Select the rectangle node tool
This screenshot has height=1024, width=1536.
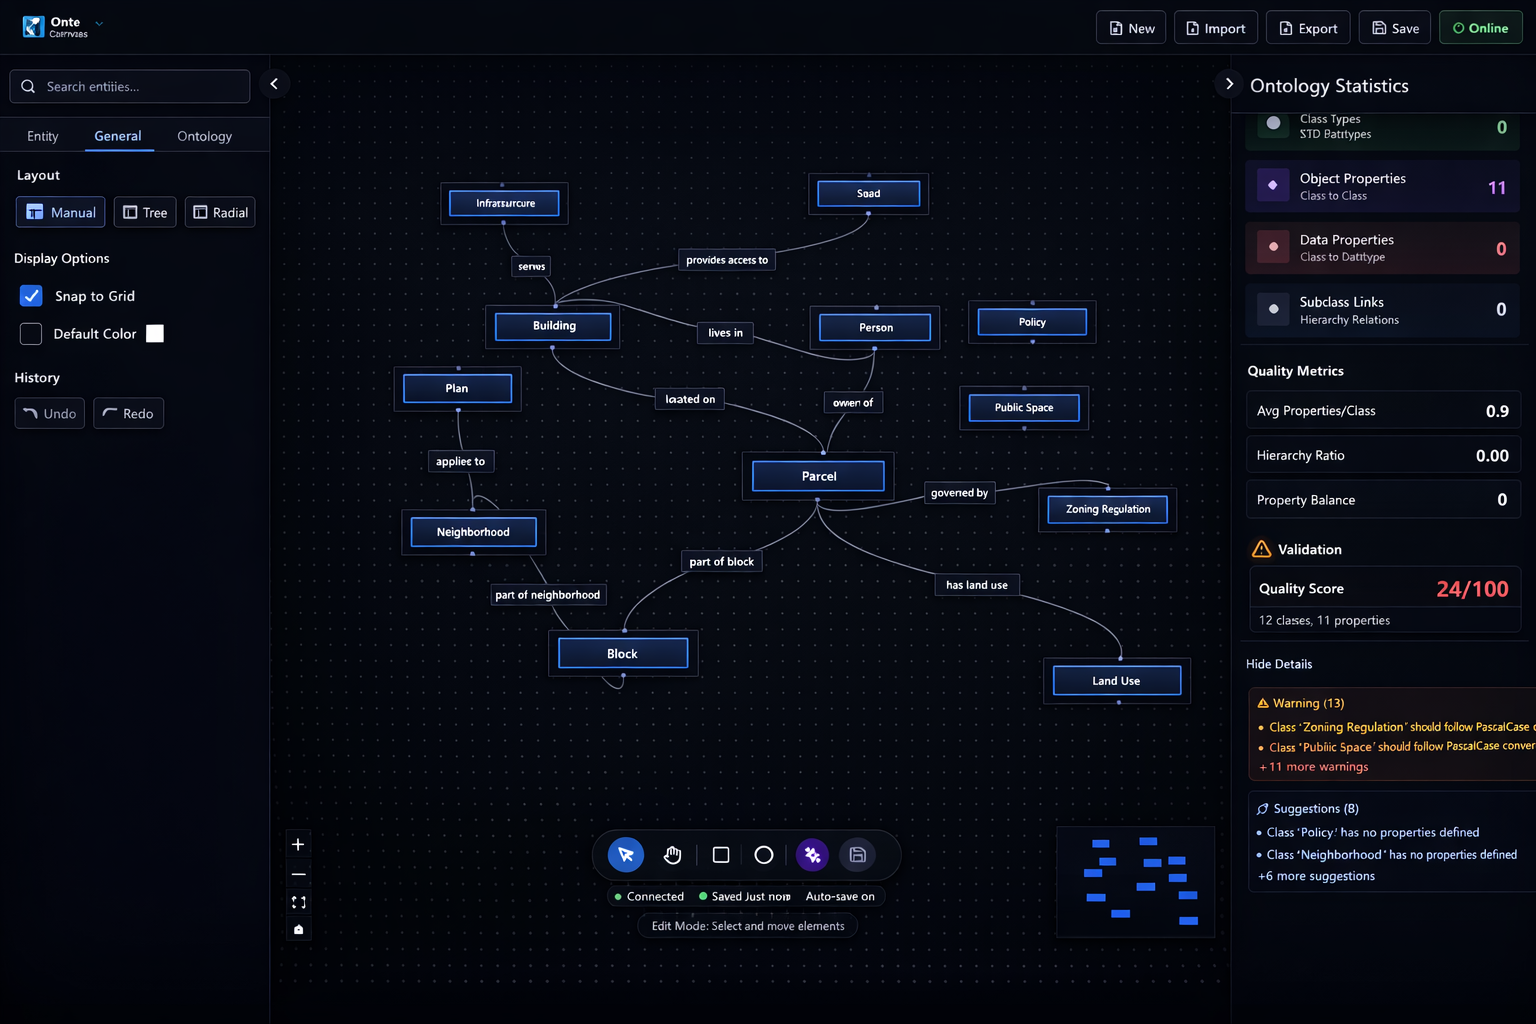pyautogui.click(x=719, y=855)
